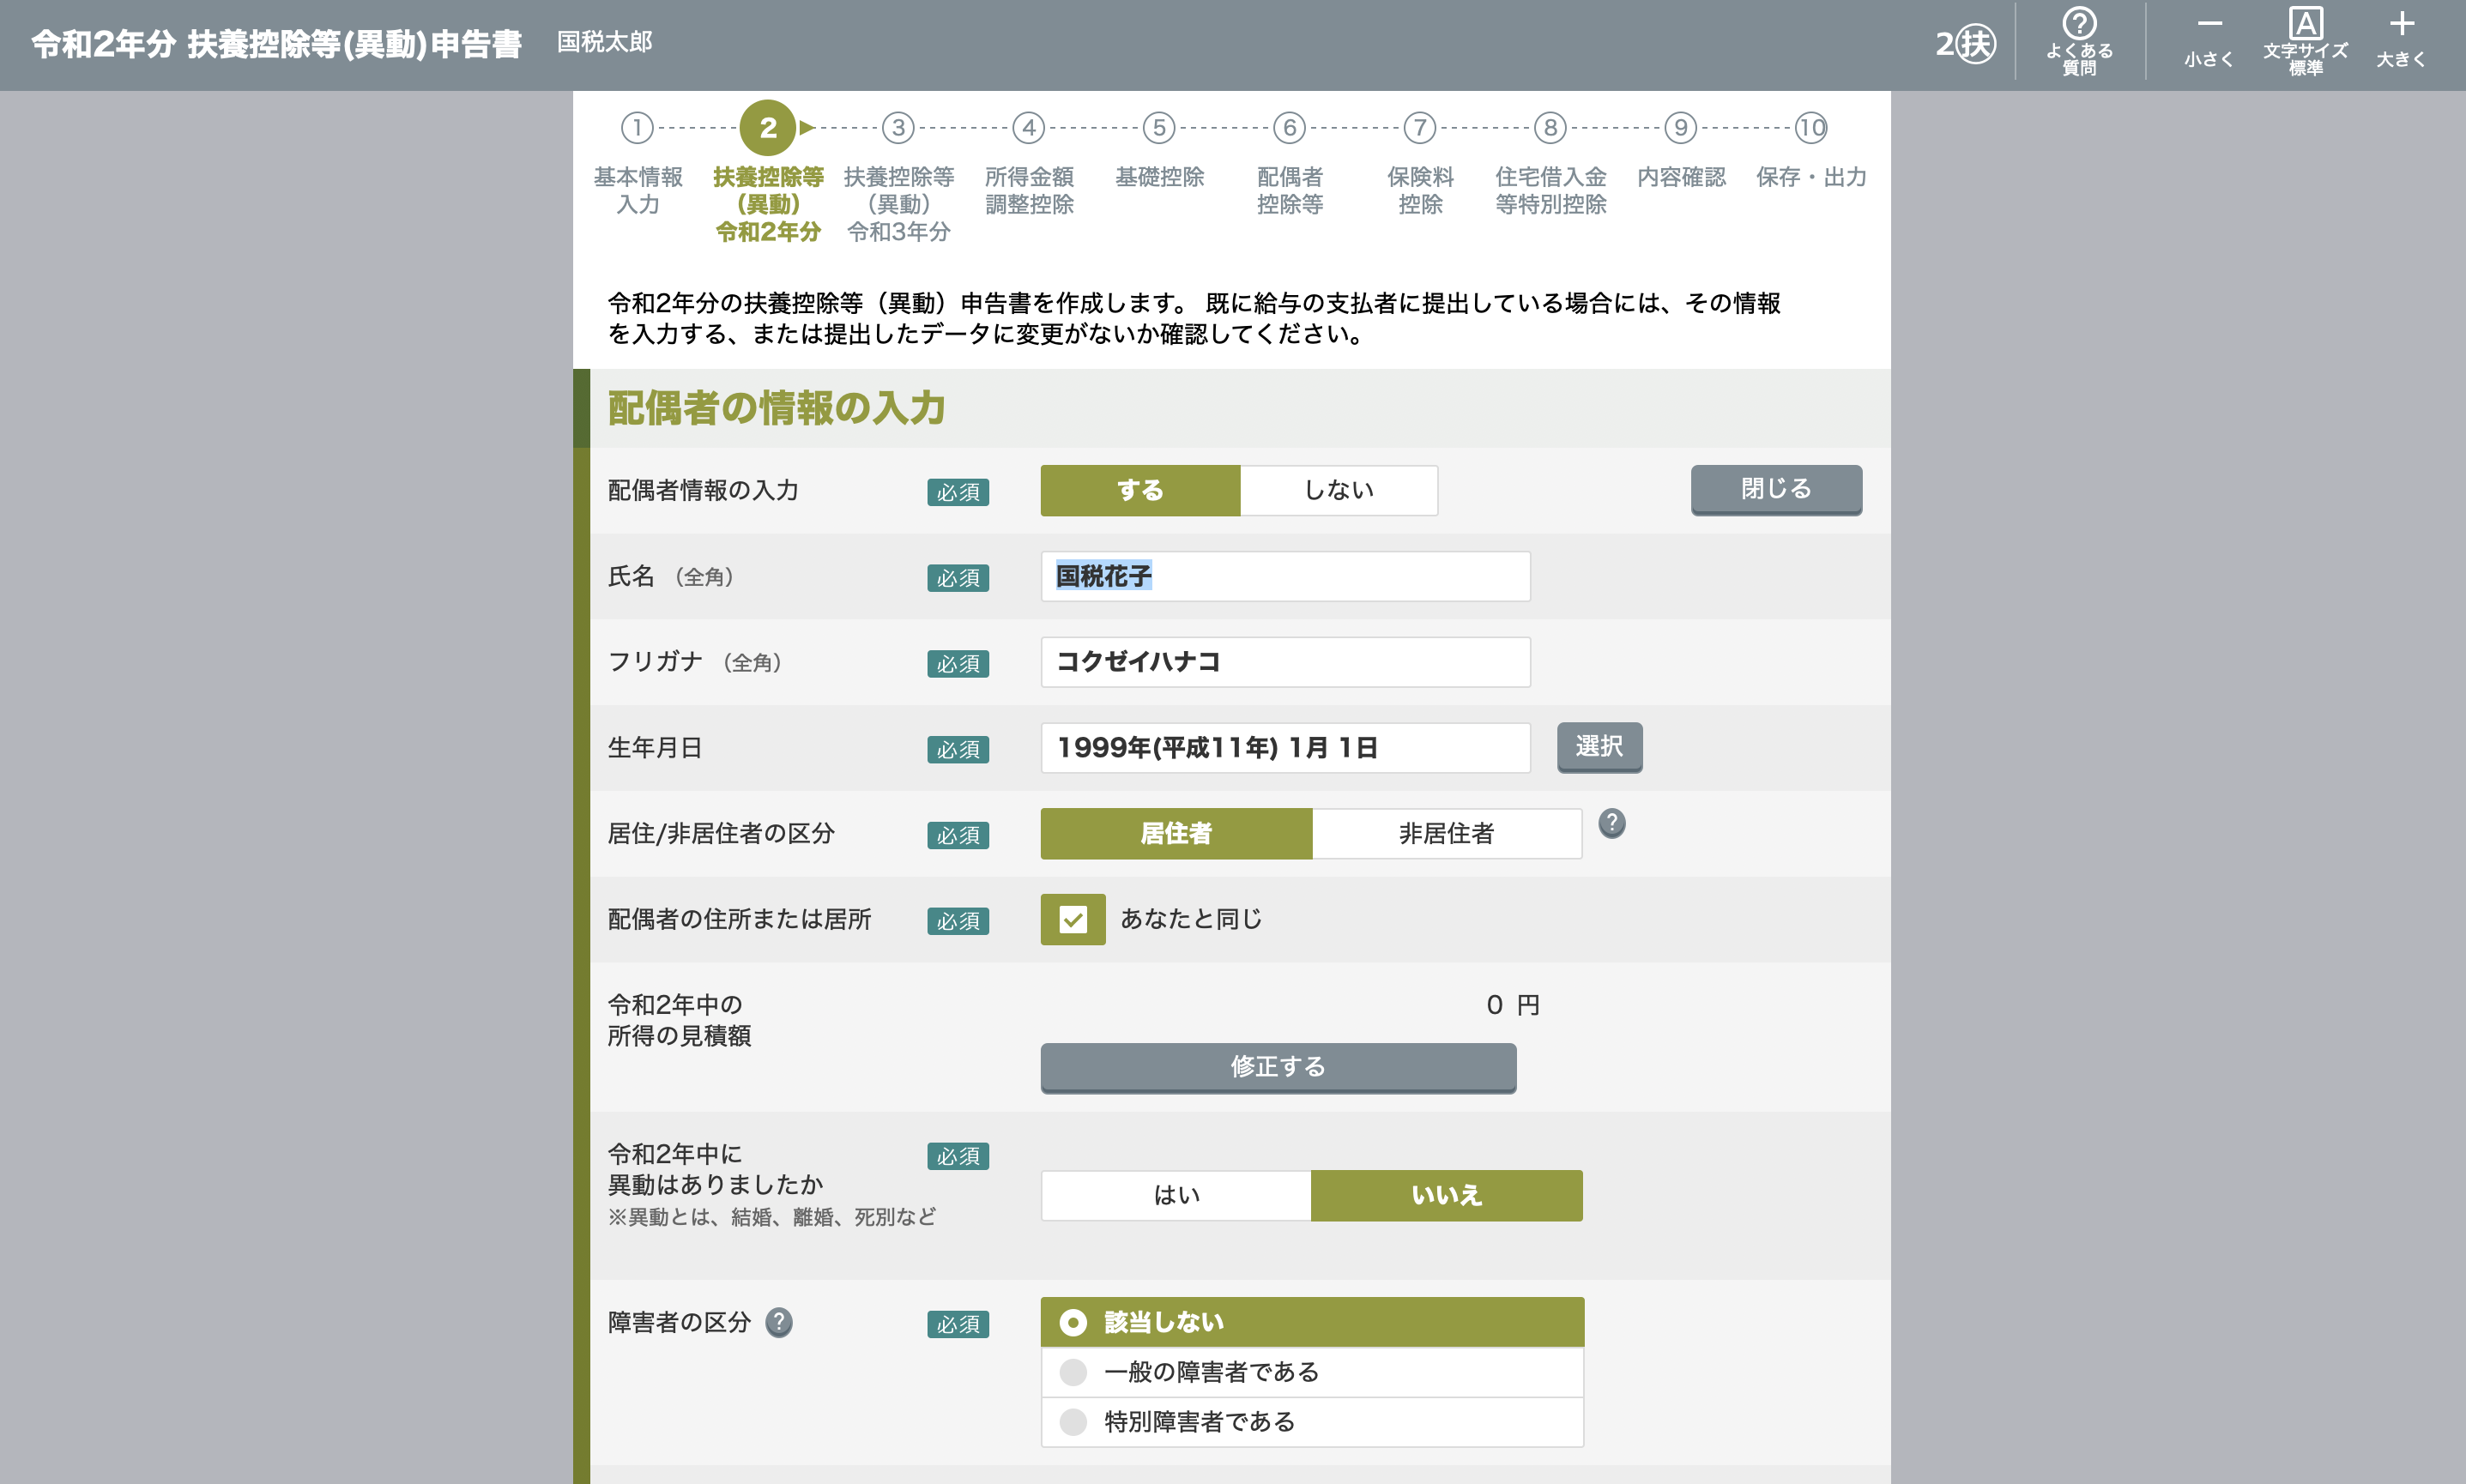
Task: Open help icon next to 障害者の区分
Action: click(x=779, y=1322)
